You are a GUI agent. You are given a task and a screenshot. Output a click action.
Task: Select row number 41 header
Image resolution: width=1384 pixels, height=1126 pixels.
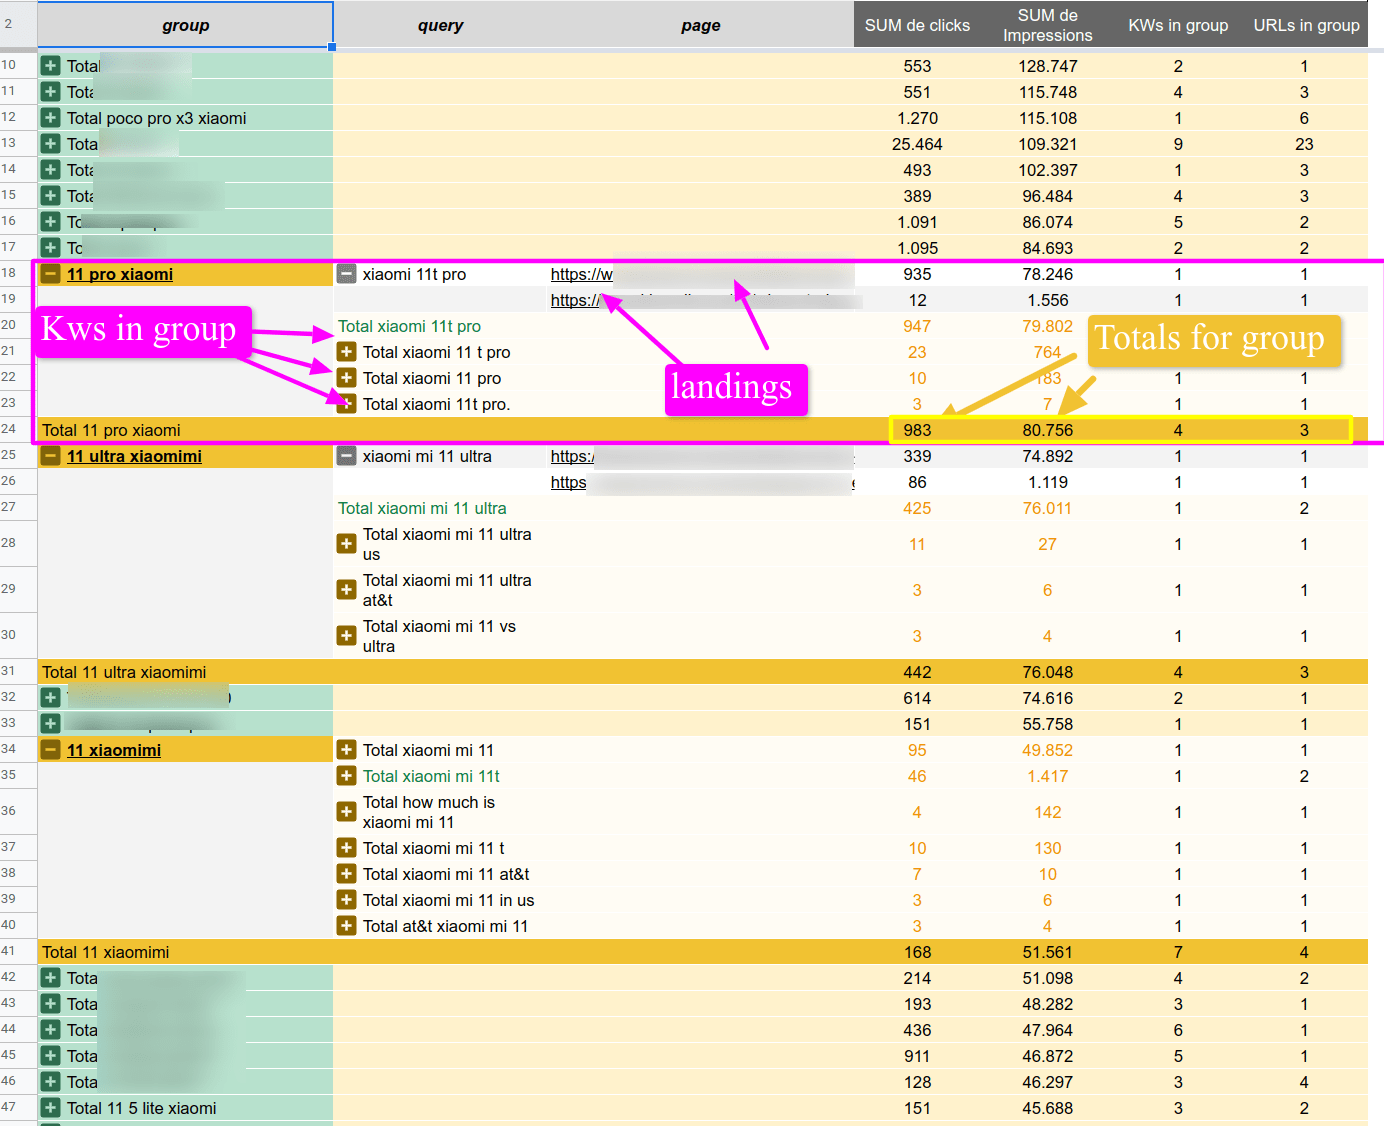(18, 952)
